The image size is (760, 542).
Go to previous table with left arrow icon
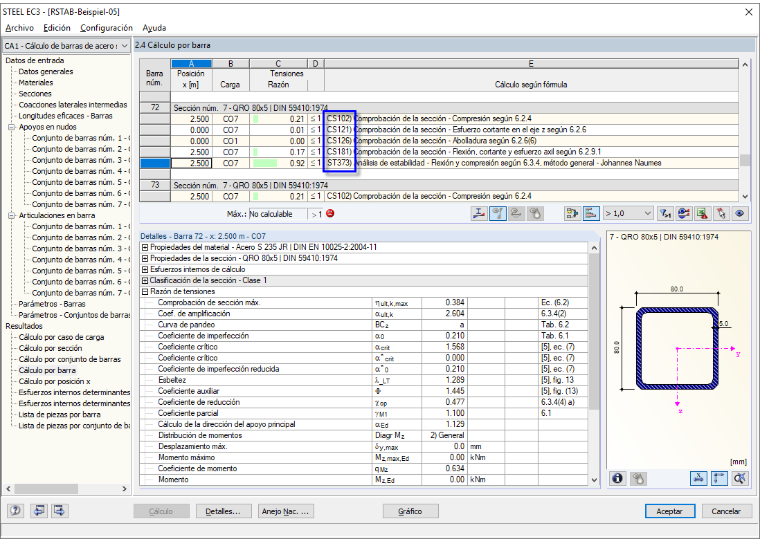click(39, 510)
